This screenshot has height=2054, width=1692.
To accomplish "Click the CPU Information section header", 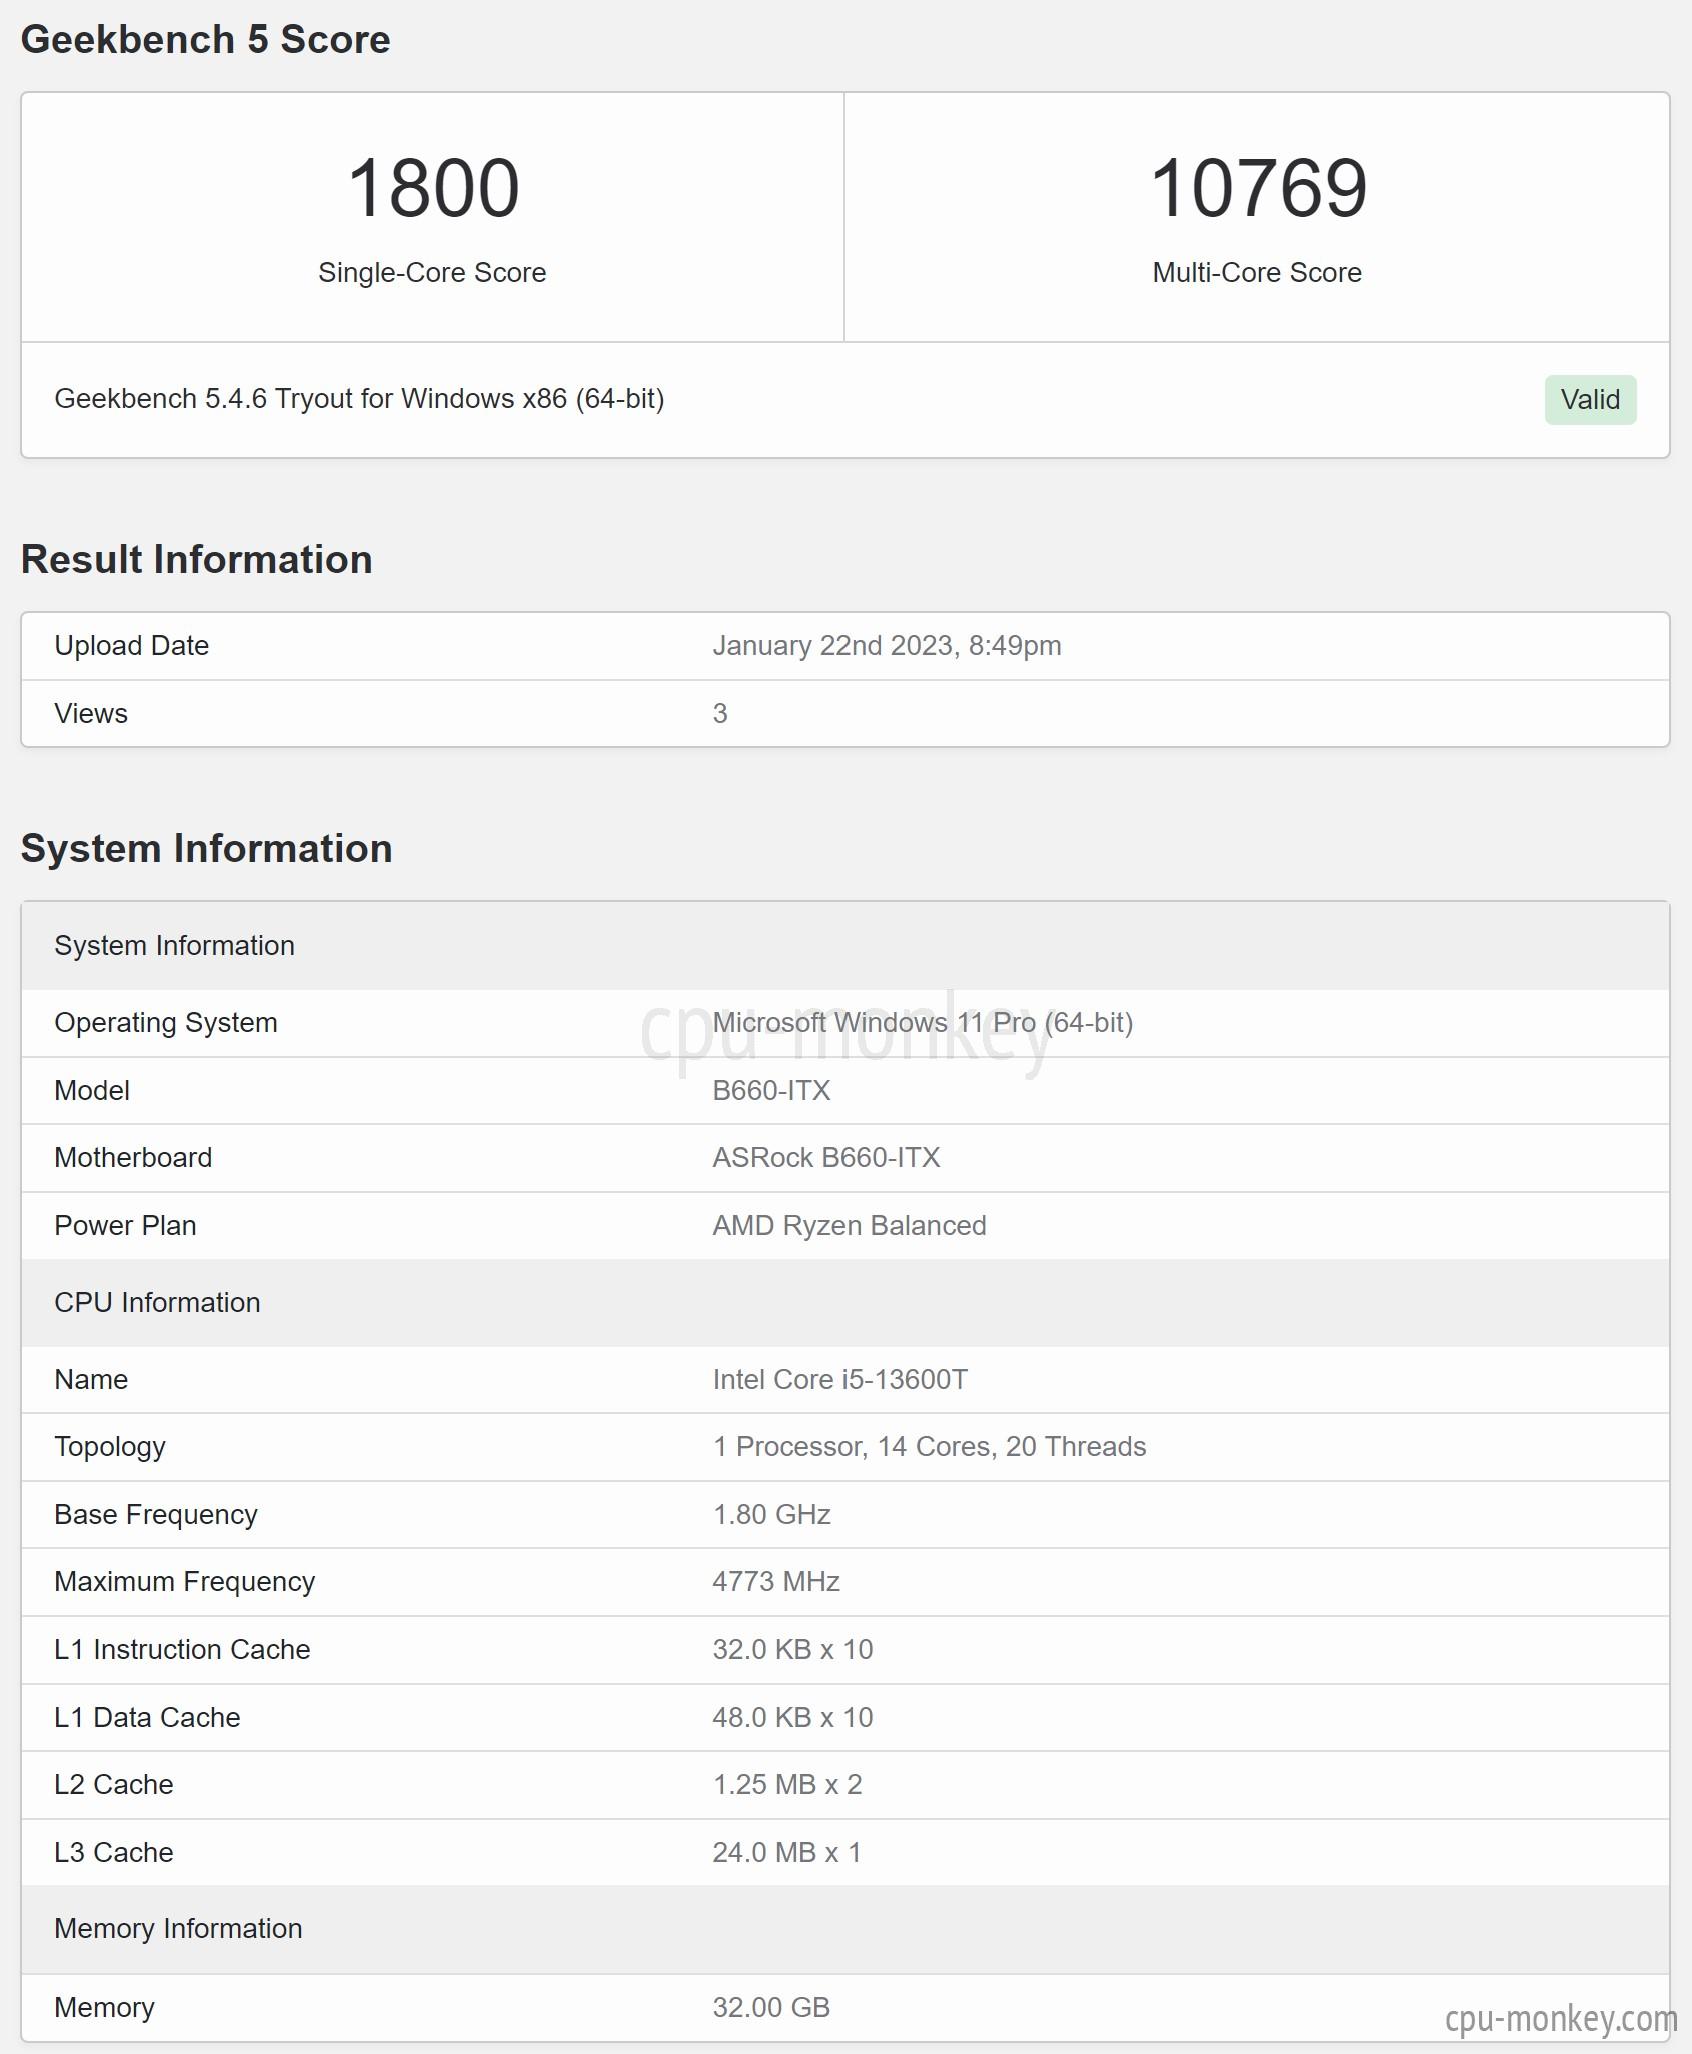I will click(846, 1303).
